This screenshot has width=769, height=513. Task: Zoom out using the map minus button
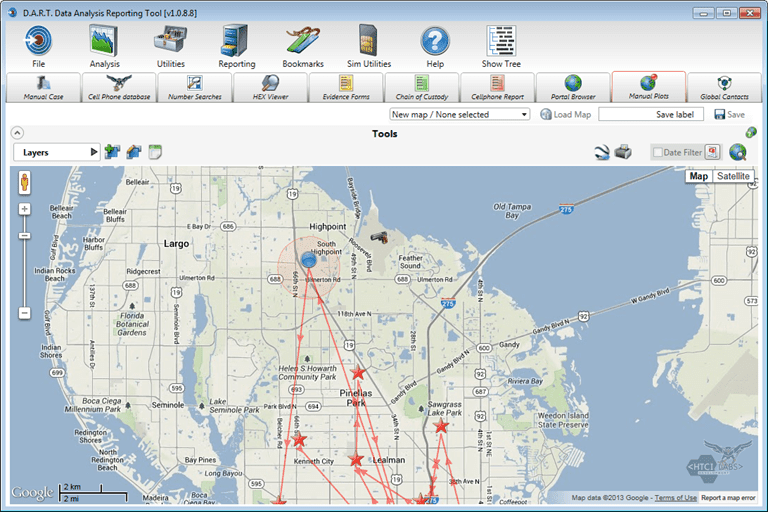coord(24,313)
